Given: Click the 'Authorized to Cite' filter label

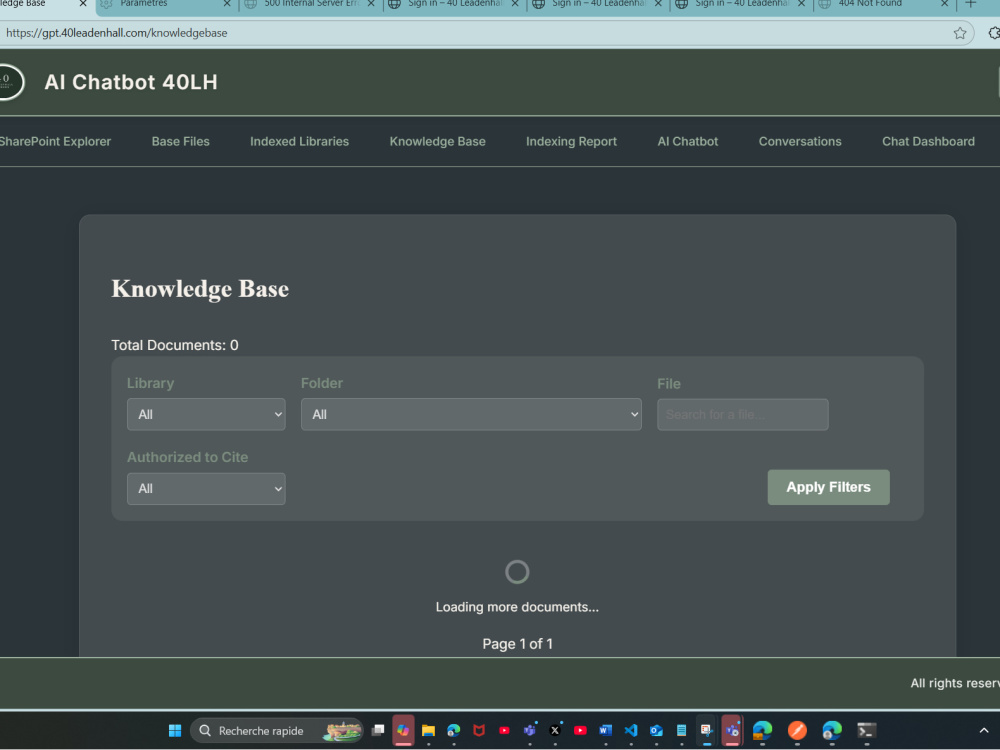Looking at the screenshot, I should click(188, 457).
